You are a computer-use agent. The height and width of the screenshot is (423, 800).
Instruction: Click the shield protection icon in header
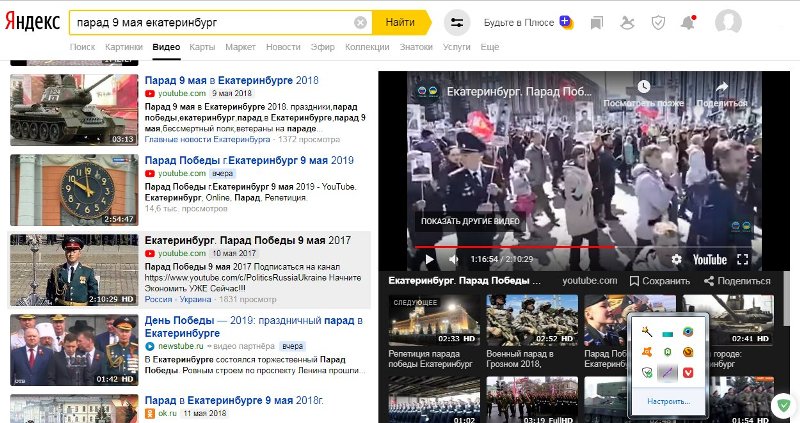tap(658, 22)
